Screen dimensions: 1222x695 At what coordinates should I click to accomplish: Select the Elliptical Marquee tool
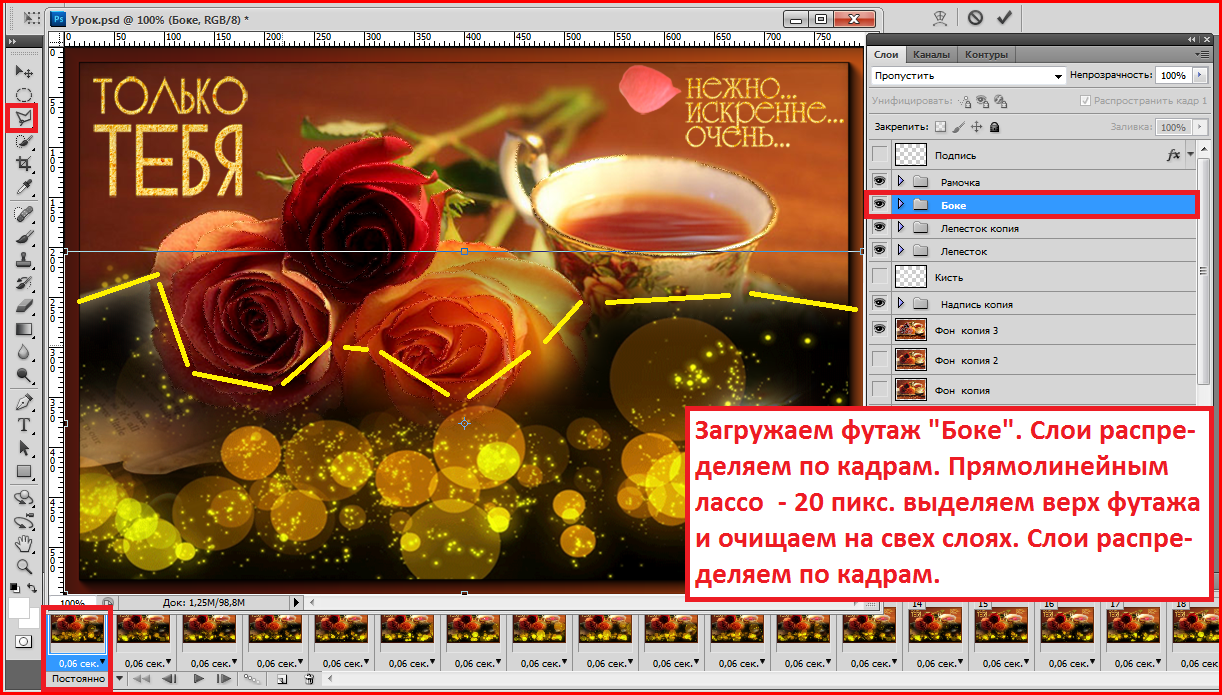[24, 95]
